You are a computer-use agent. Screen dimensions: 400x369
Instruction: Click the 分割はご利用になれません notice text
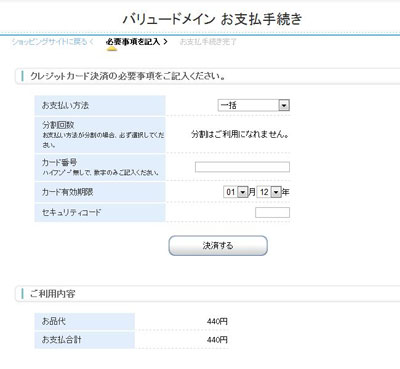pyautogui.click(x=240, y=134)
